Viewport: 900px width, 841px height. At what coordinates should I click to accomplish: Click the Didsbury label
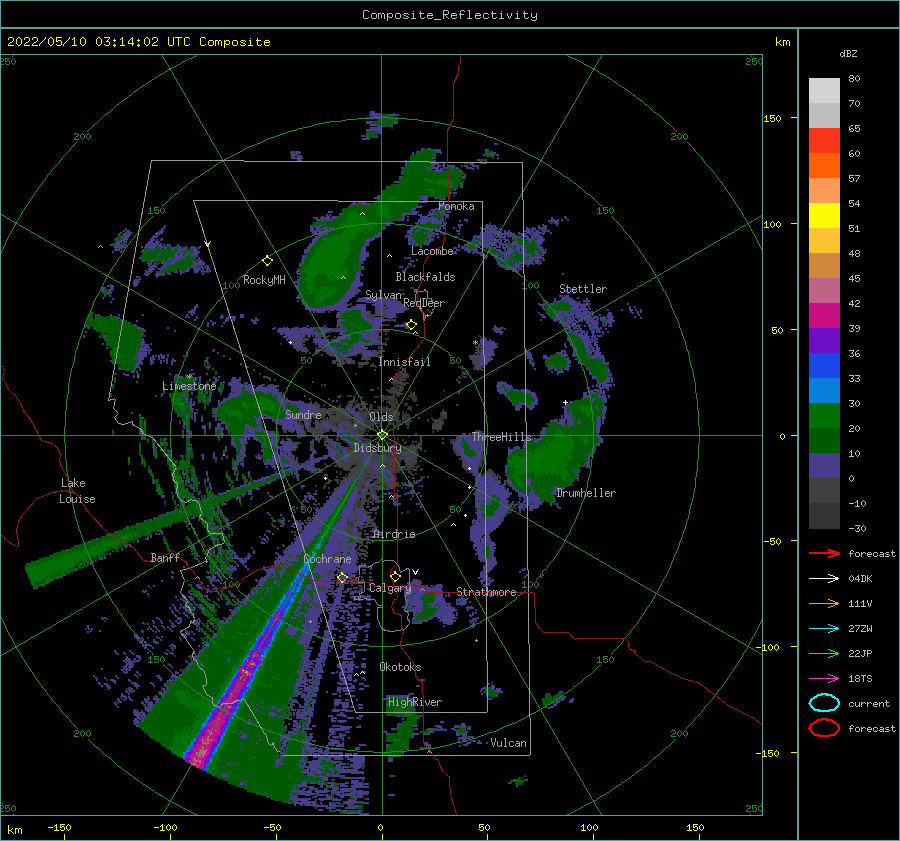click(x=378, y=448)
